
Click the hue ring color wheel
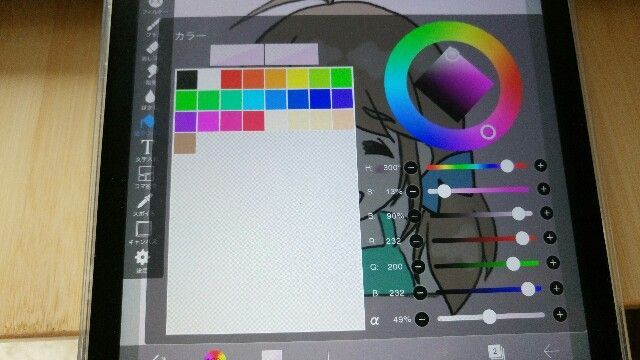[453, 86]
